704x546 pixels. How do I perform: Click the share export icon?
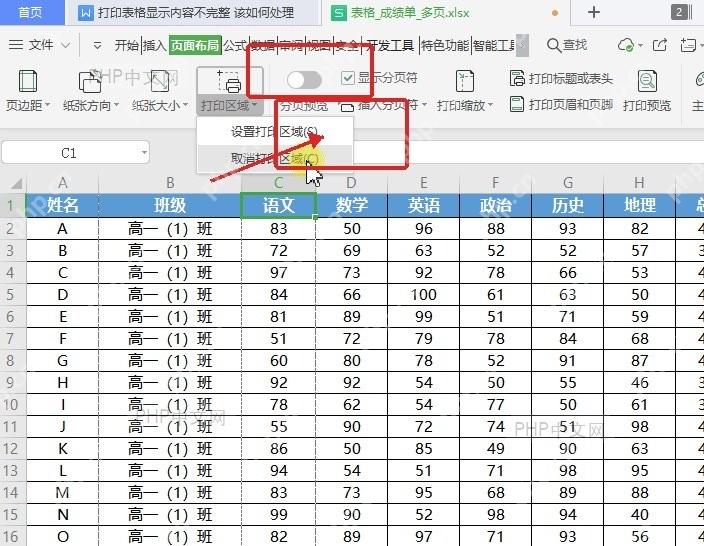click(x=660, y=45)
